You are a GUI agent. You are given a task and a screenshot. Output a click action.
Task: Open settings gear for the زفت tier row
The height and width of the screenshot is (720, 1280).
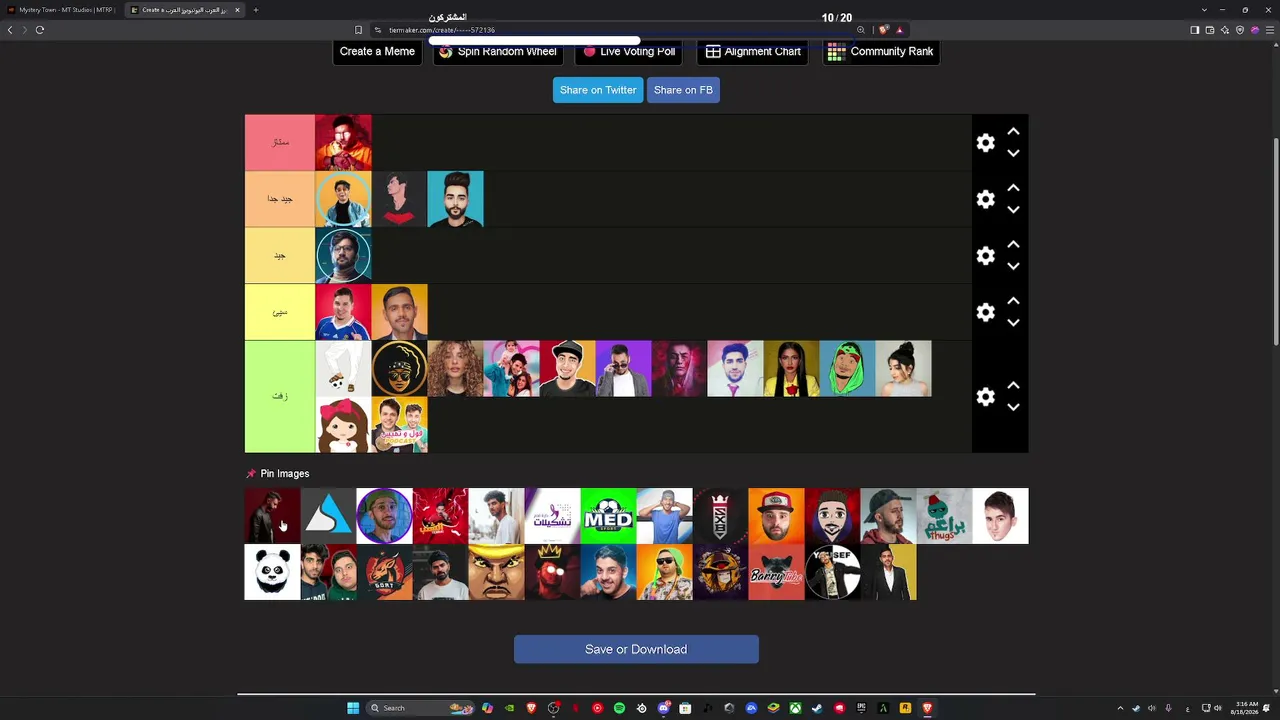click(x=986, y=397)
